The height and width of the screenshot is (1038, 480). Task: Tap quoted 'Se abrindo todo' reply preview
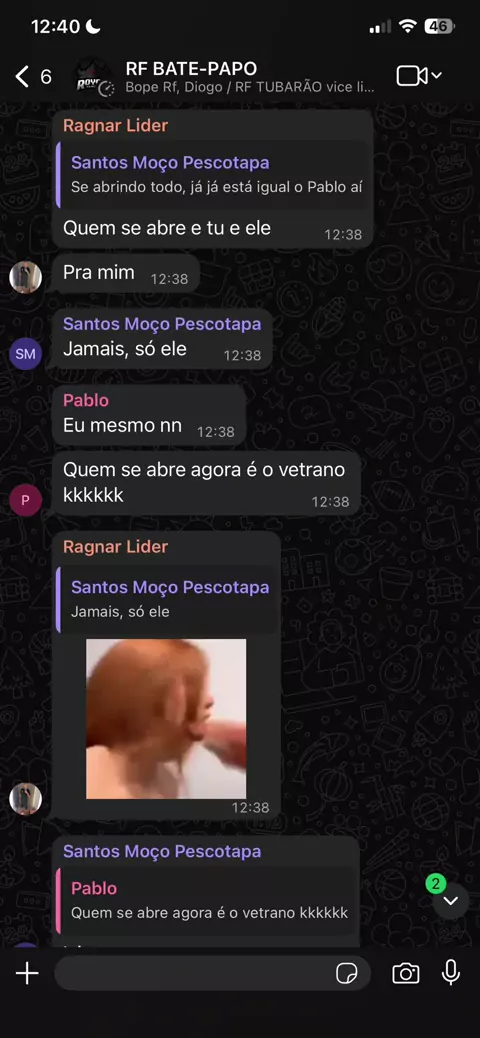tap(212, 175)
